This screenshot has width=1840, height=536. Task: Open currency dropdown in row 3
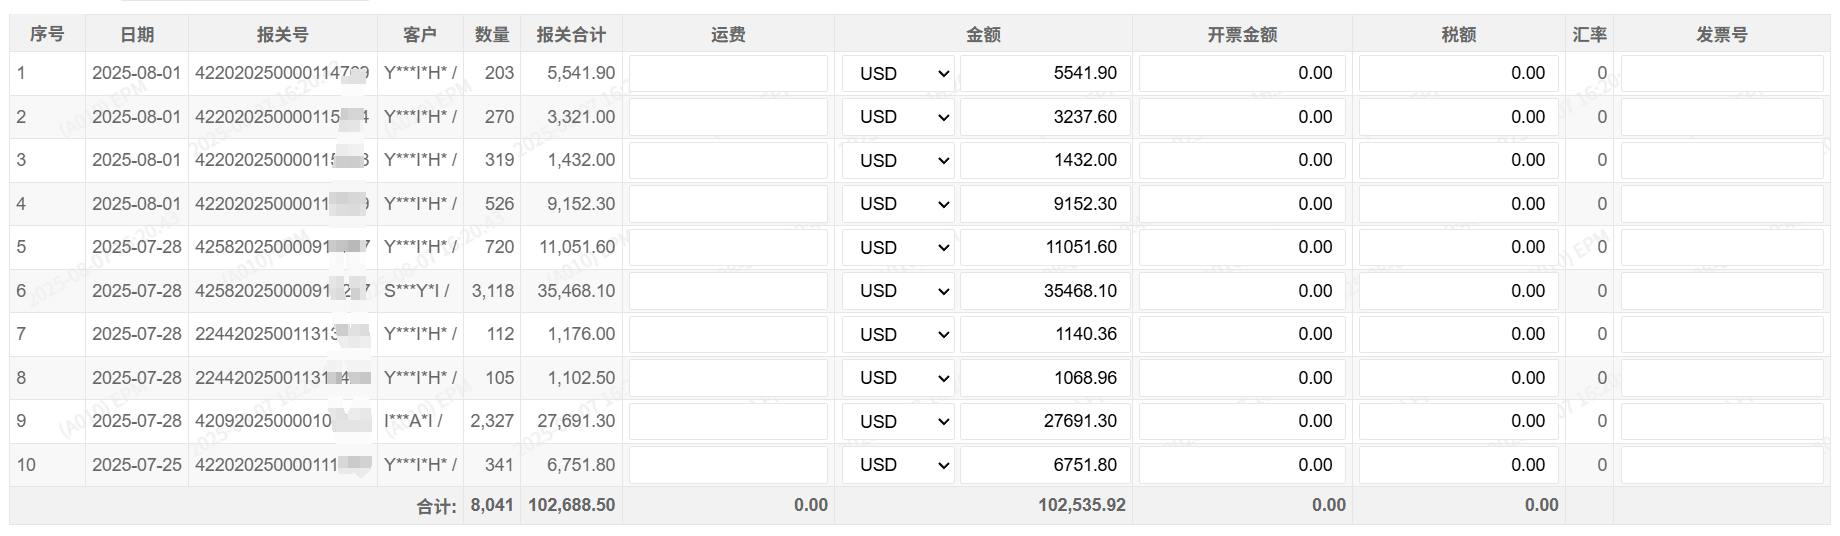coord(899,161)
